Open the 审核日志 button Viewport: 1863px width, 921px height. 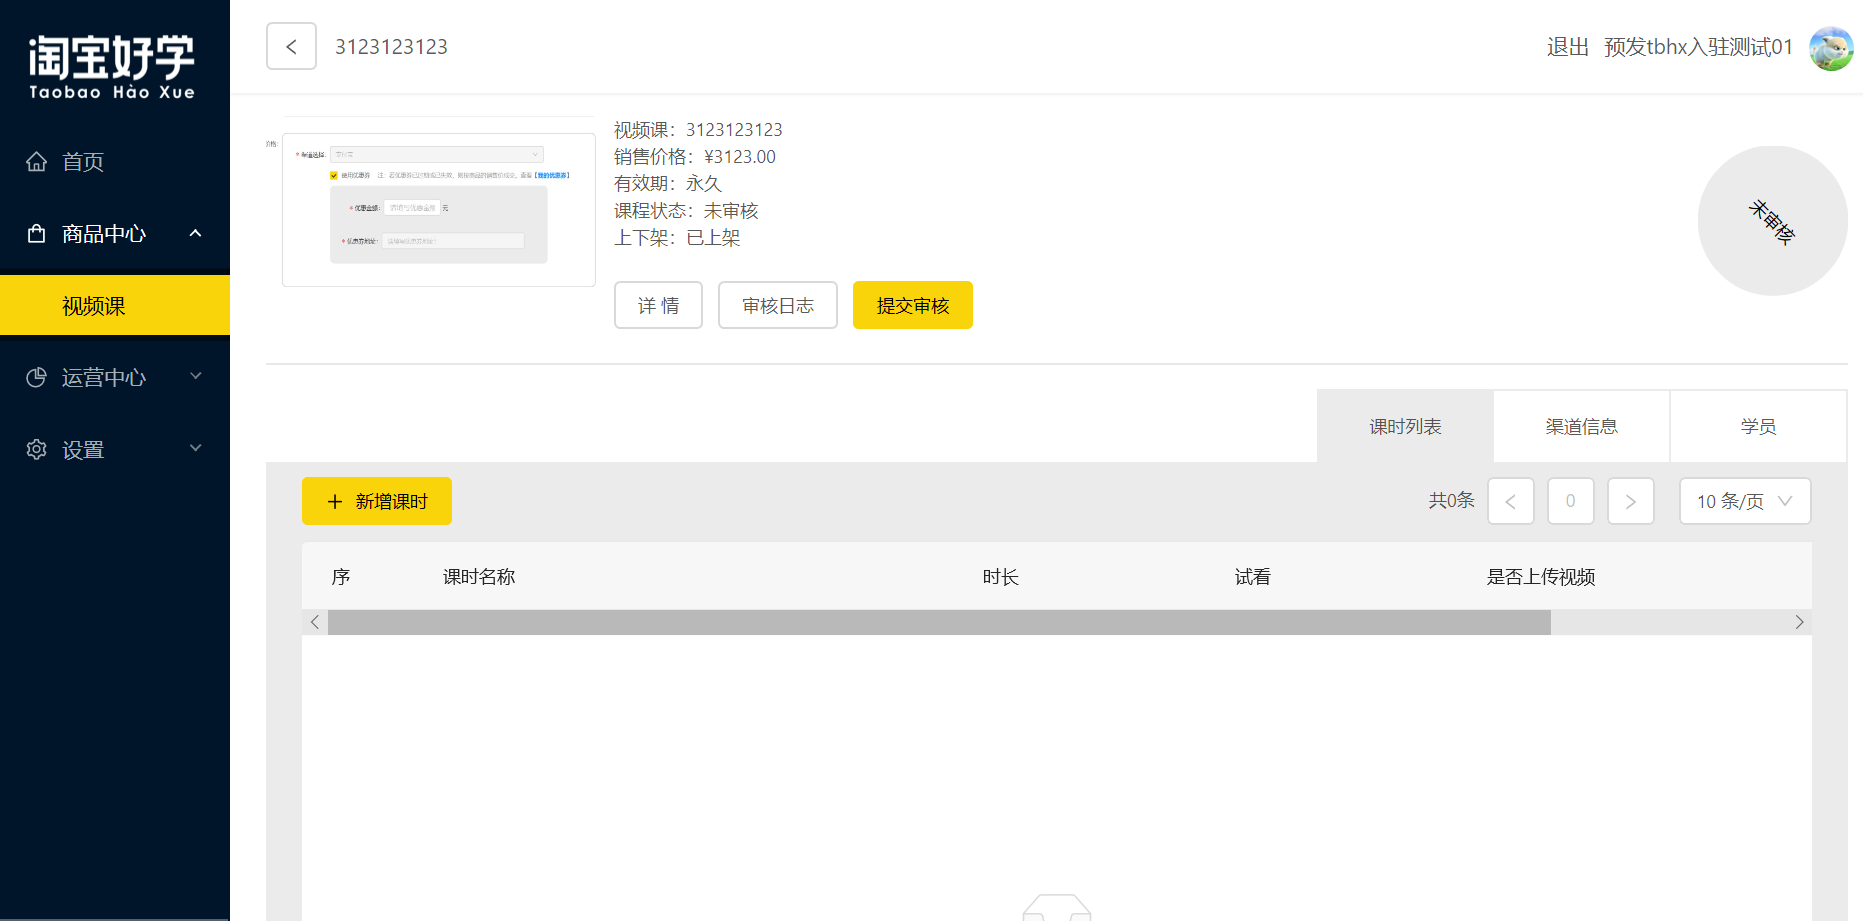pyautogui.click(x=778, y=305)
